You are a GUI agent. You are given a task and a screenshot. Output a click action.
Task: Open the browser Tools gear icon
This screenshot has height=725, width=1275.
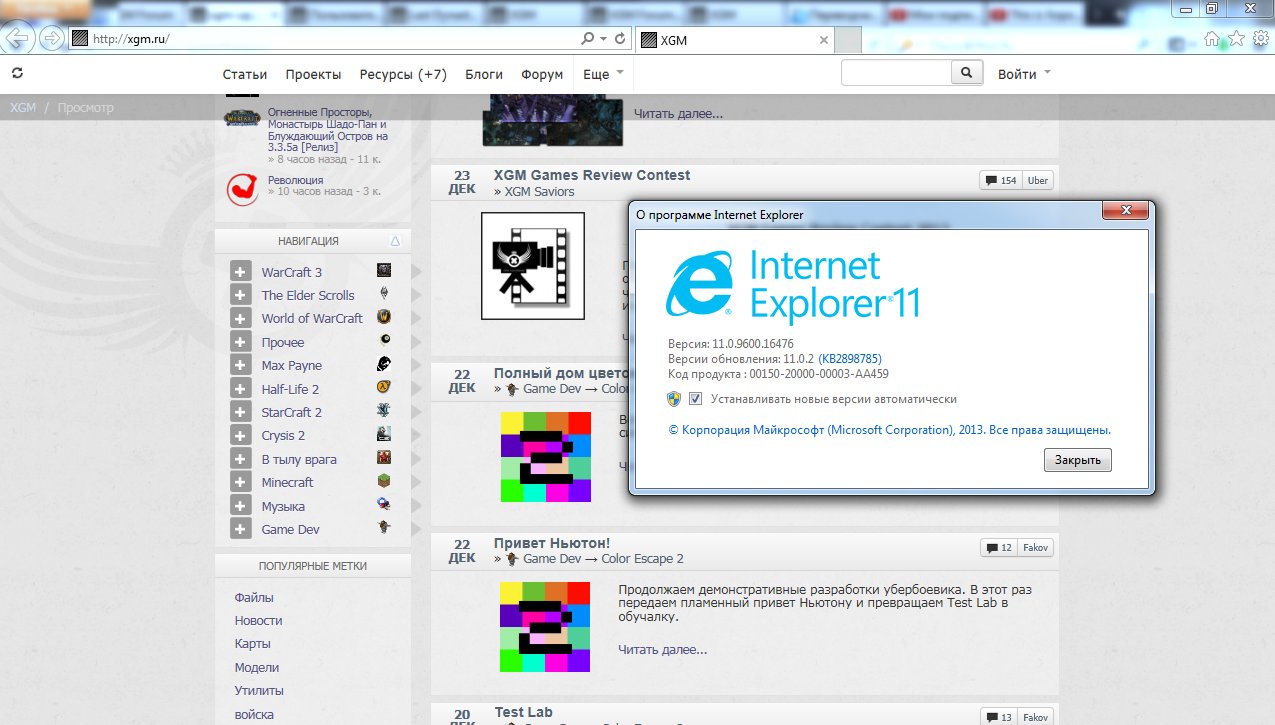[x=1261, y=39]
